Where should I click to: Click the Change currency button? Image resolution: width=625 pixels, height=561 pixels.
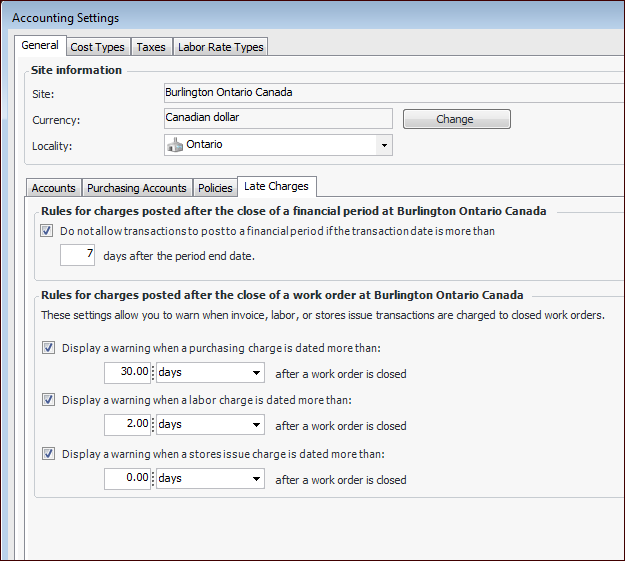click(x=456, y=119)
